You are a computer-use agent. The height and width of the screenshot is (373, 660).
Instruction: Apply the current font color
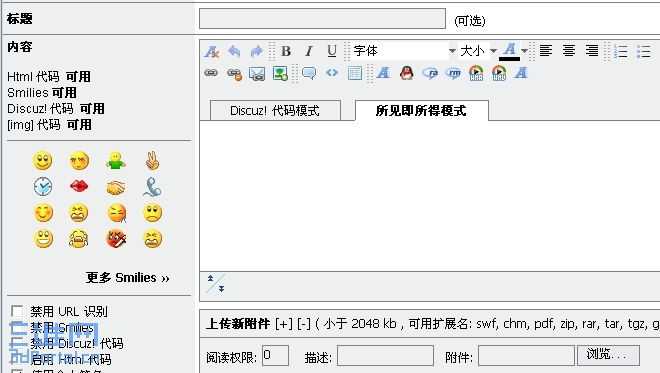509,51
